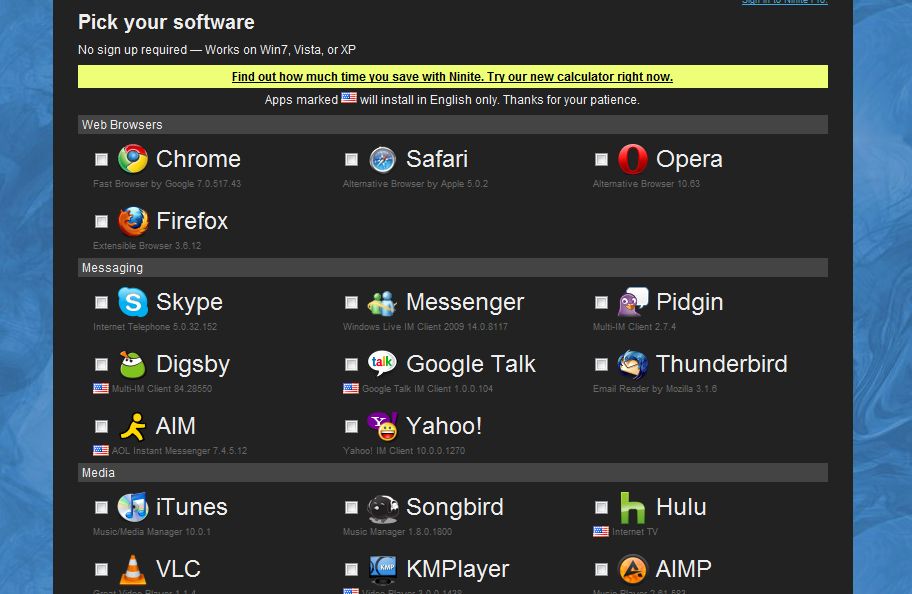
Task: Check the VLC checkbox
Action: [x=101, y=570]
